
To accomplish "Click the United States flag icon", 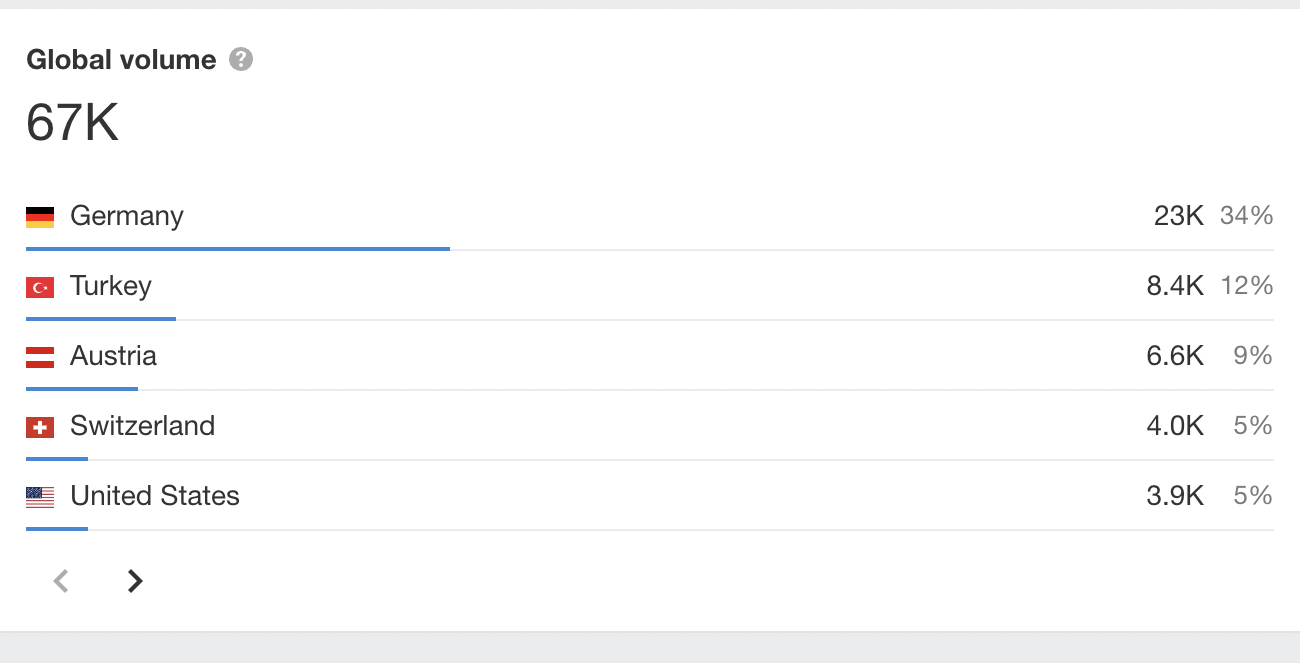I will coord(40,497).
